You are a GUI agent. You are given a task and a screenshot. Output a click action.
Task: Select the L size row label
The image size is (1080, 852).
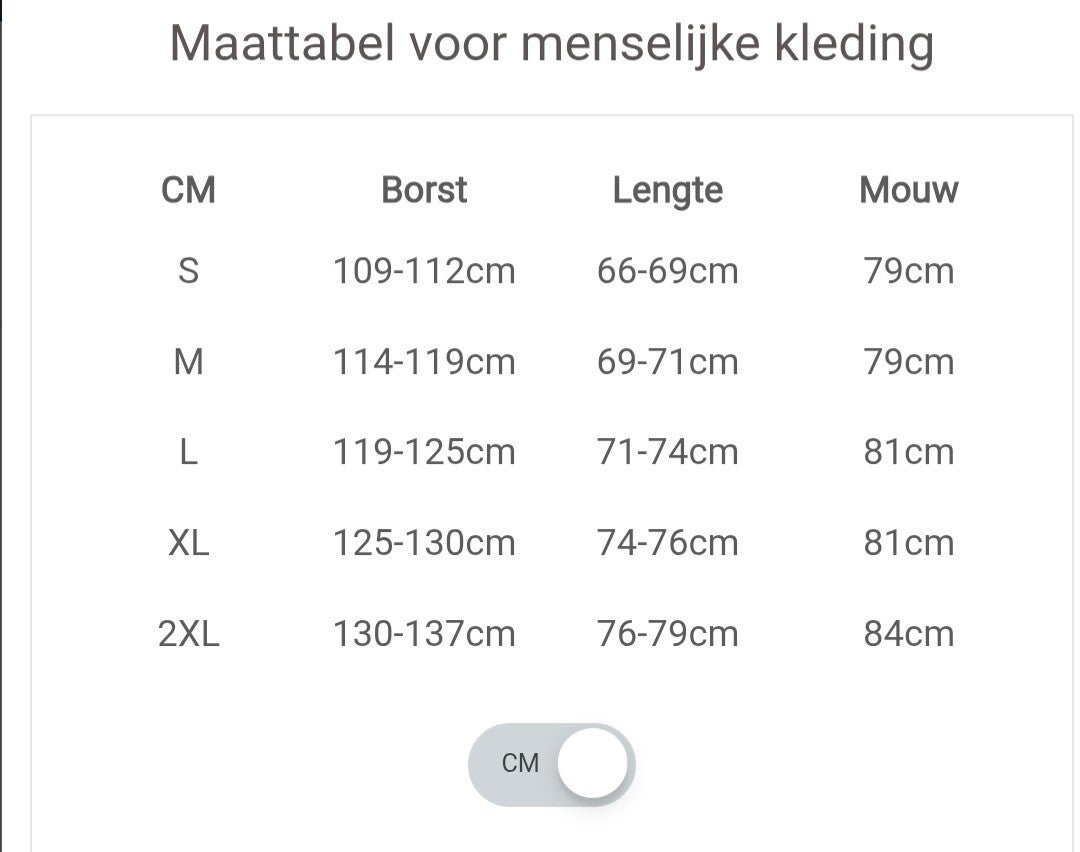pyautogui.click(x=188, y=452)
